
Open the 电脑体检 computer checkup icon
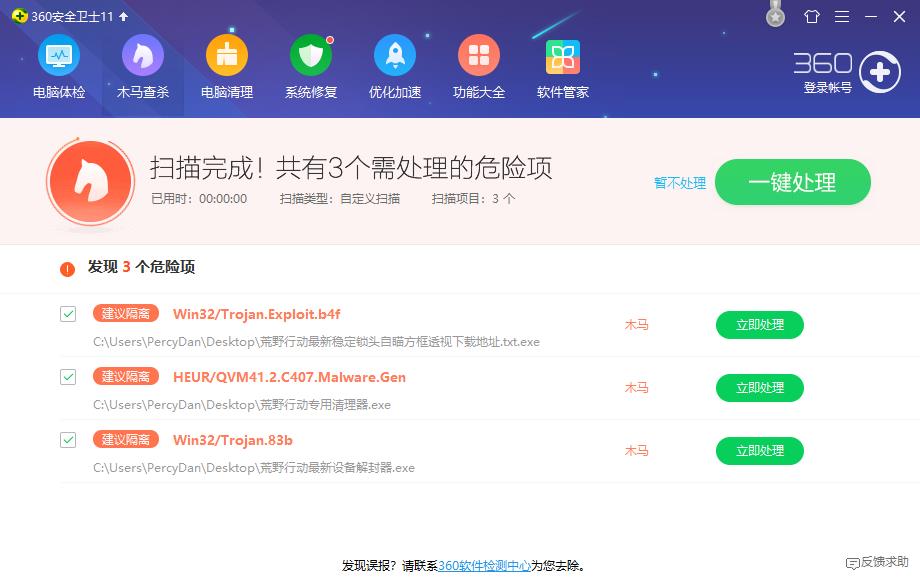coord(59,56)
